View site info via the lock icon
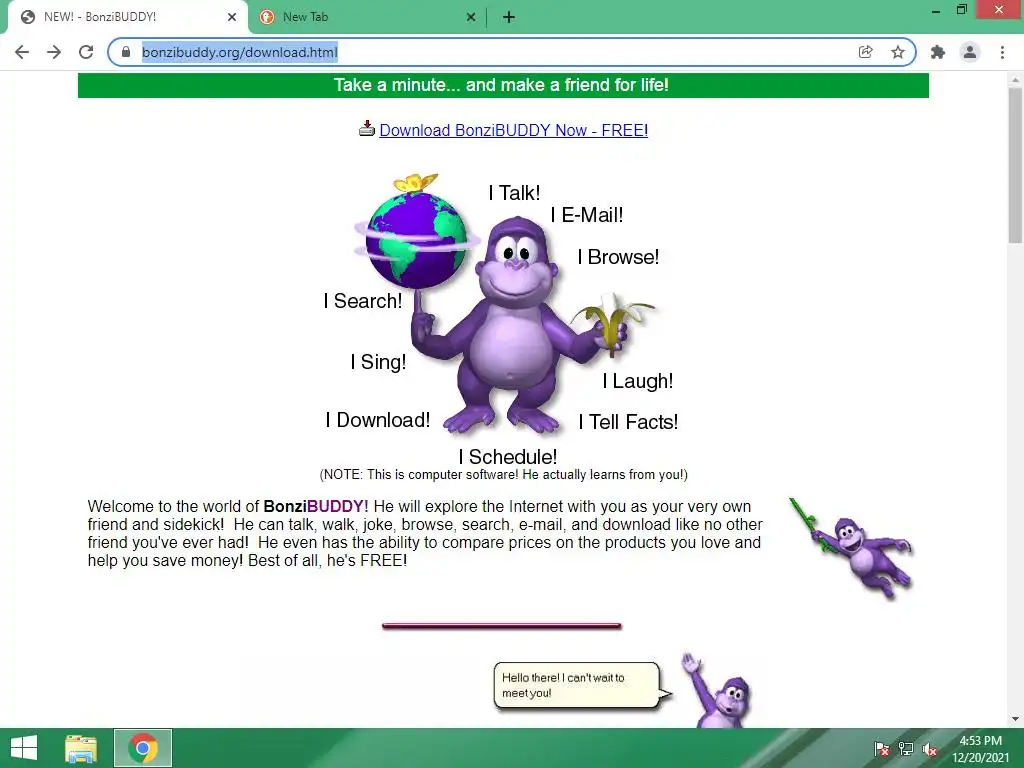 click(126, 52)
